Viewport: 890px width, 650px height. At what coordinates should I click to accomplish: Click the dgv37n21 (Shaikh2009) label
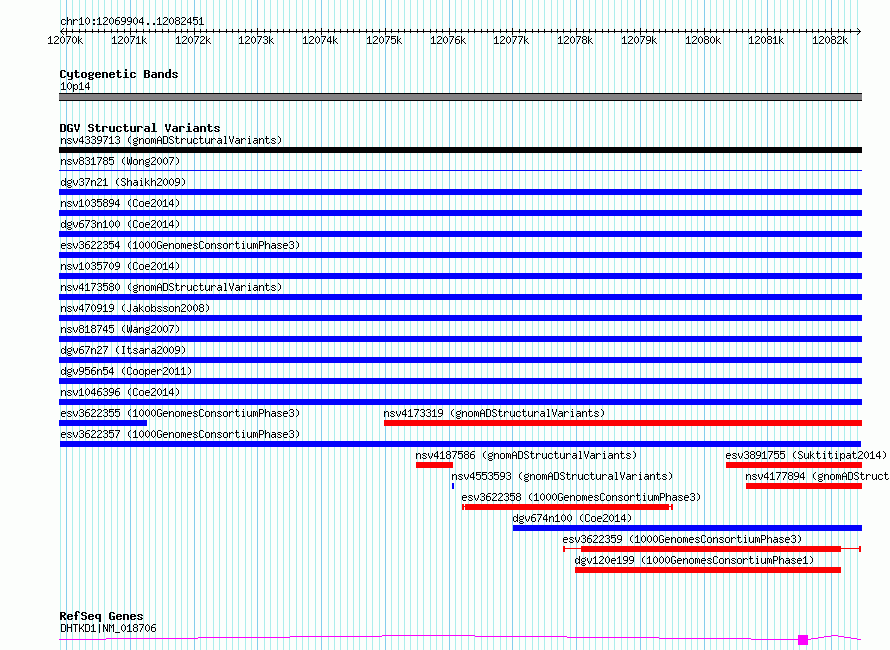[x=123, y=182]
